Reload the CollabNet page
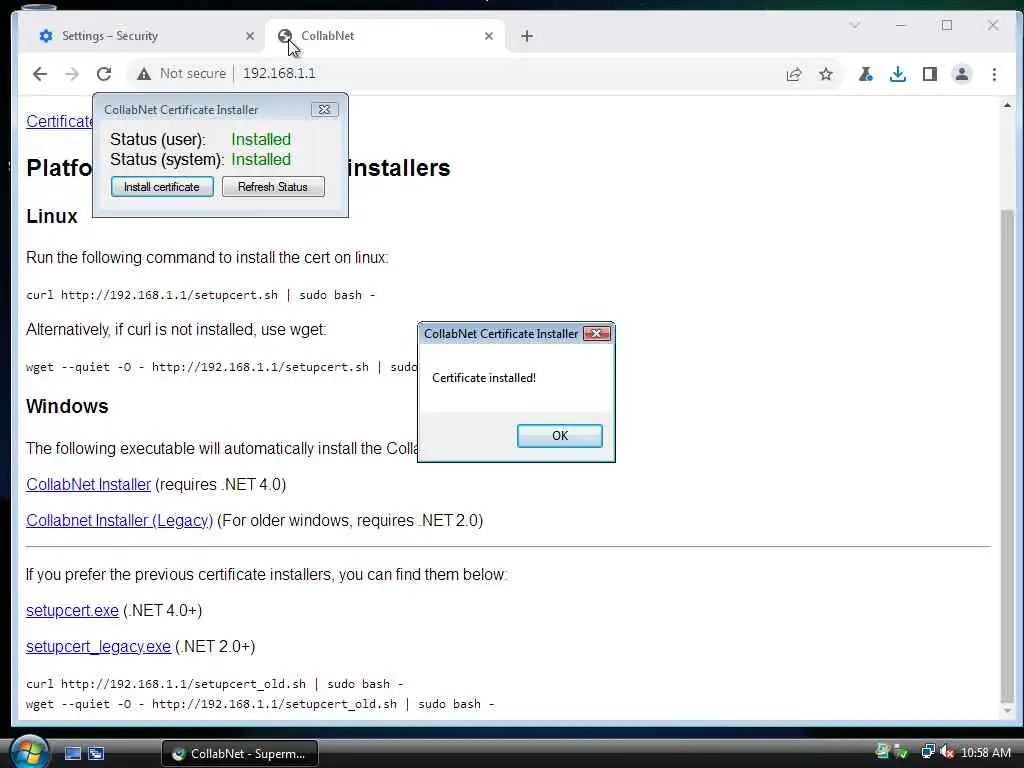The image size is (1024, 768). click(104, 74)
